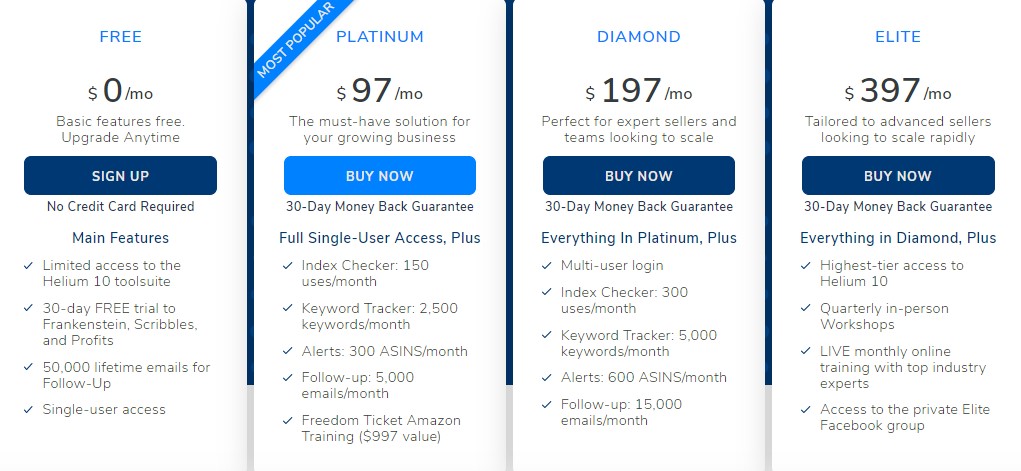Viewport: 1021px width, 471px height.
Task: Click the checkmark beside Multi-user login
Action: [547, 266]
